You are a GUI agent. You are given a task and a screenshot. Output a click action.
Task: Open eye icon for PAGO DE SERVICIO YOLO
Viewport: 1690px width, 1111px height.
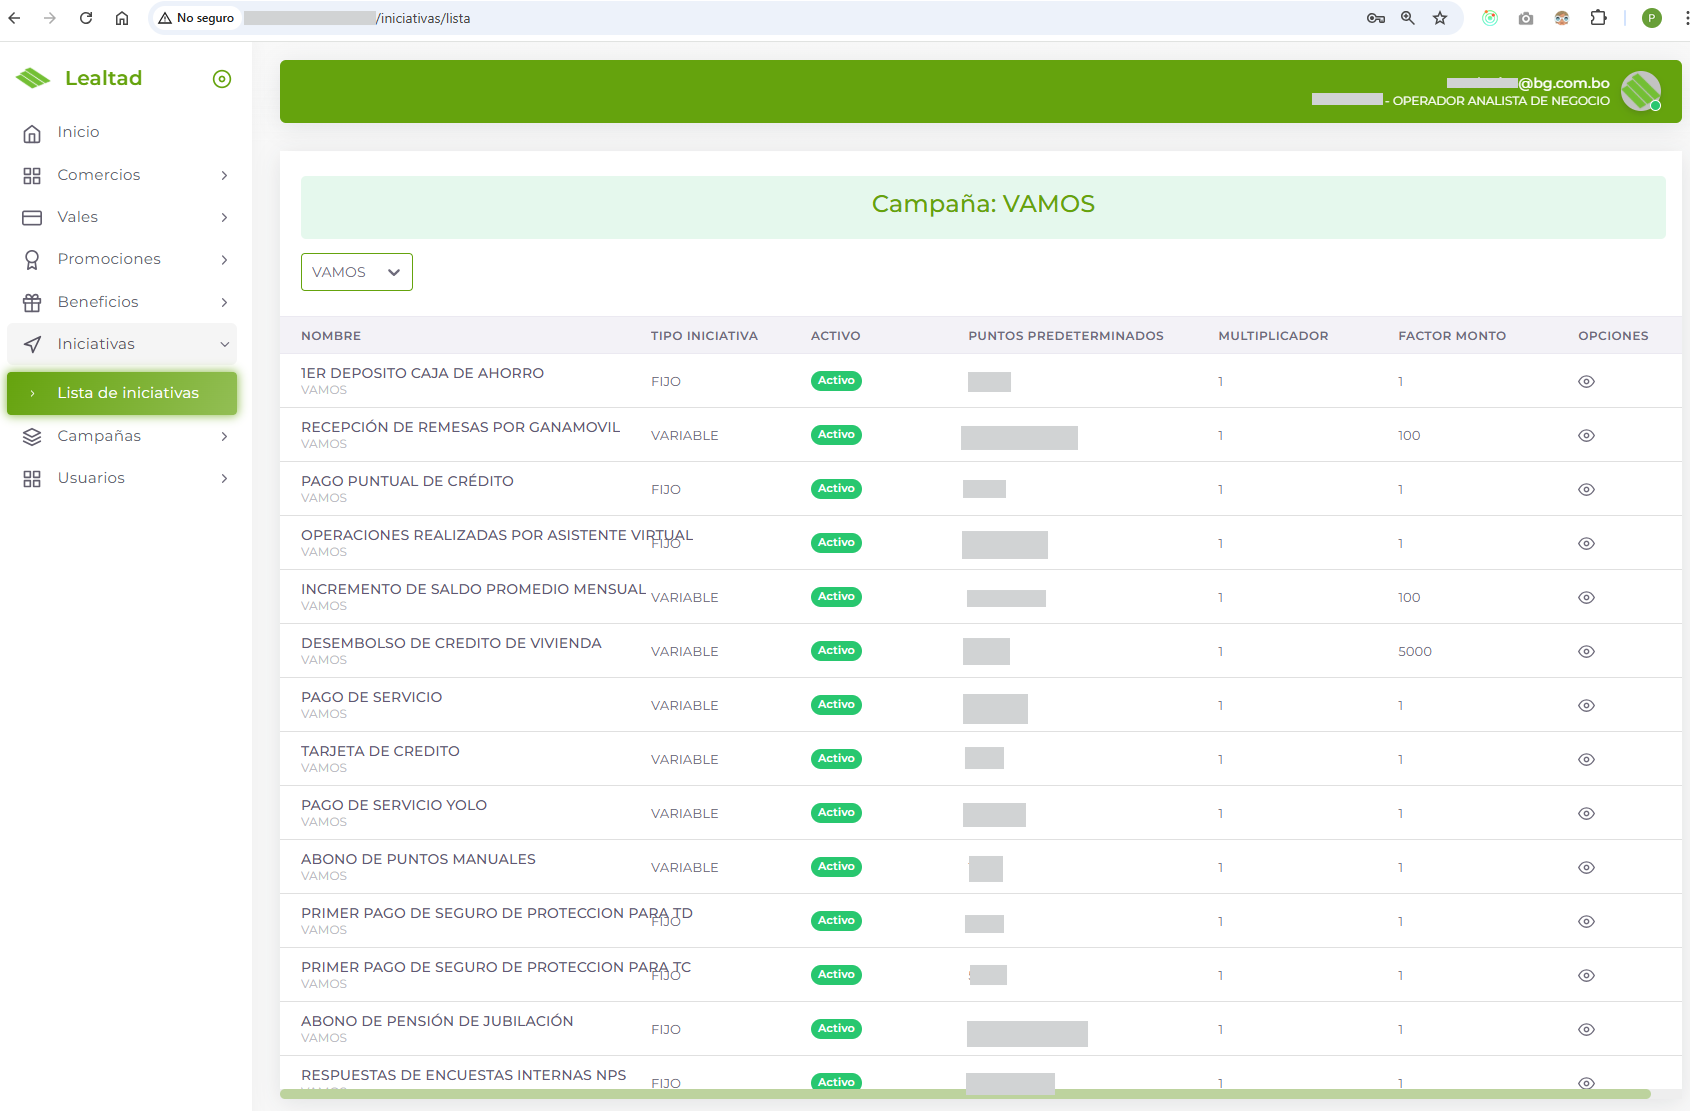tap(1586, 813)
